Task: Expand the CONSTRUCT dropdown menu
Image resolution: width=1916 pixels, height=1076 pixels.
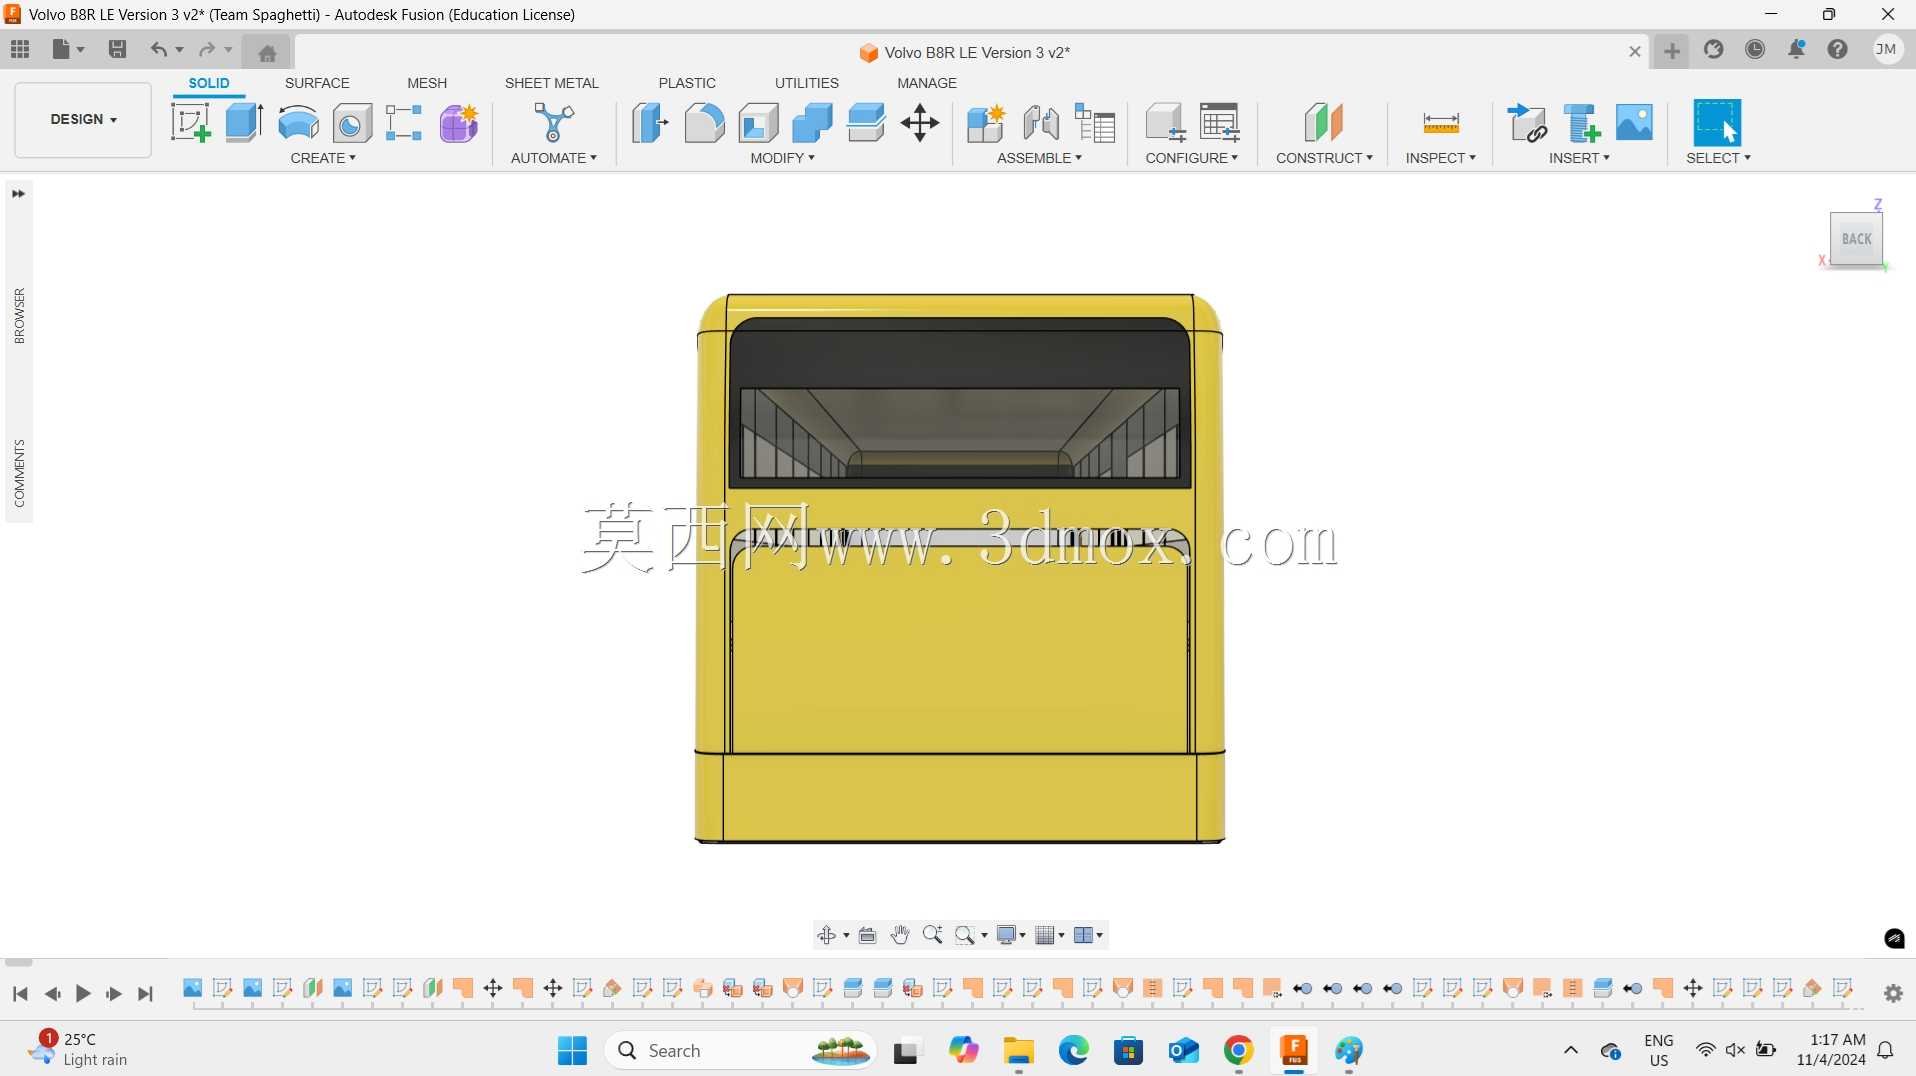Action: pos(1325,158)
